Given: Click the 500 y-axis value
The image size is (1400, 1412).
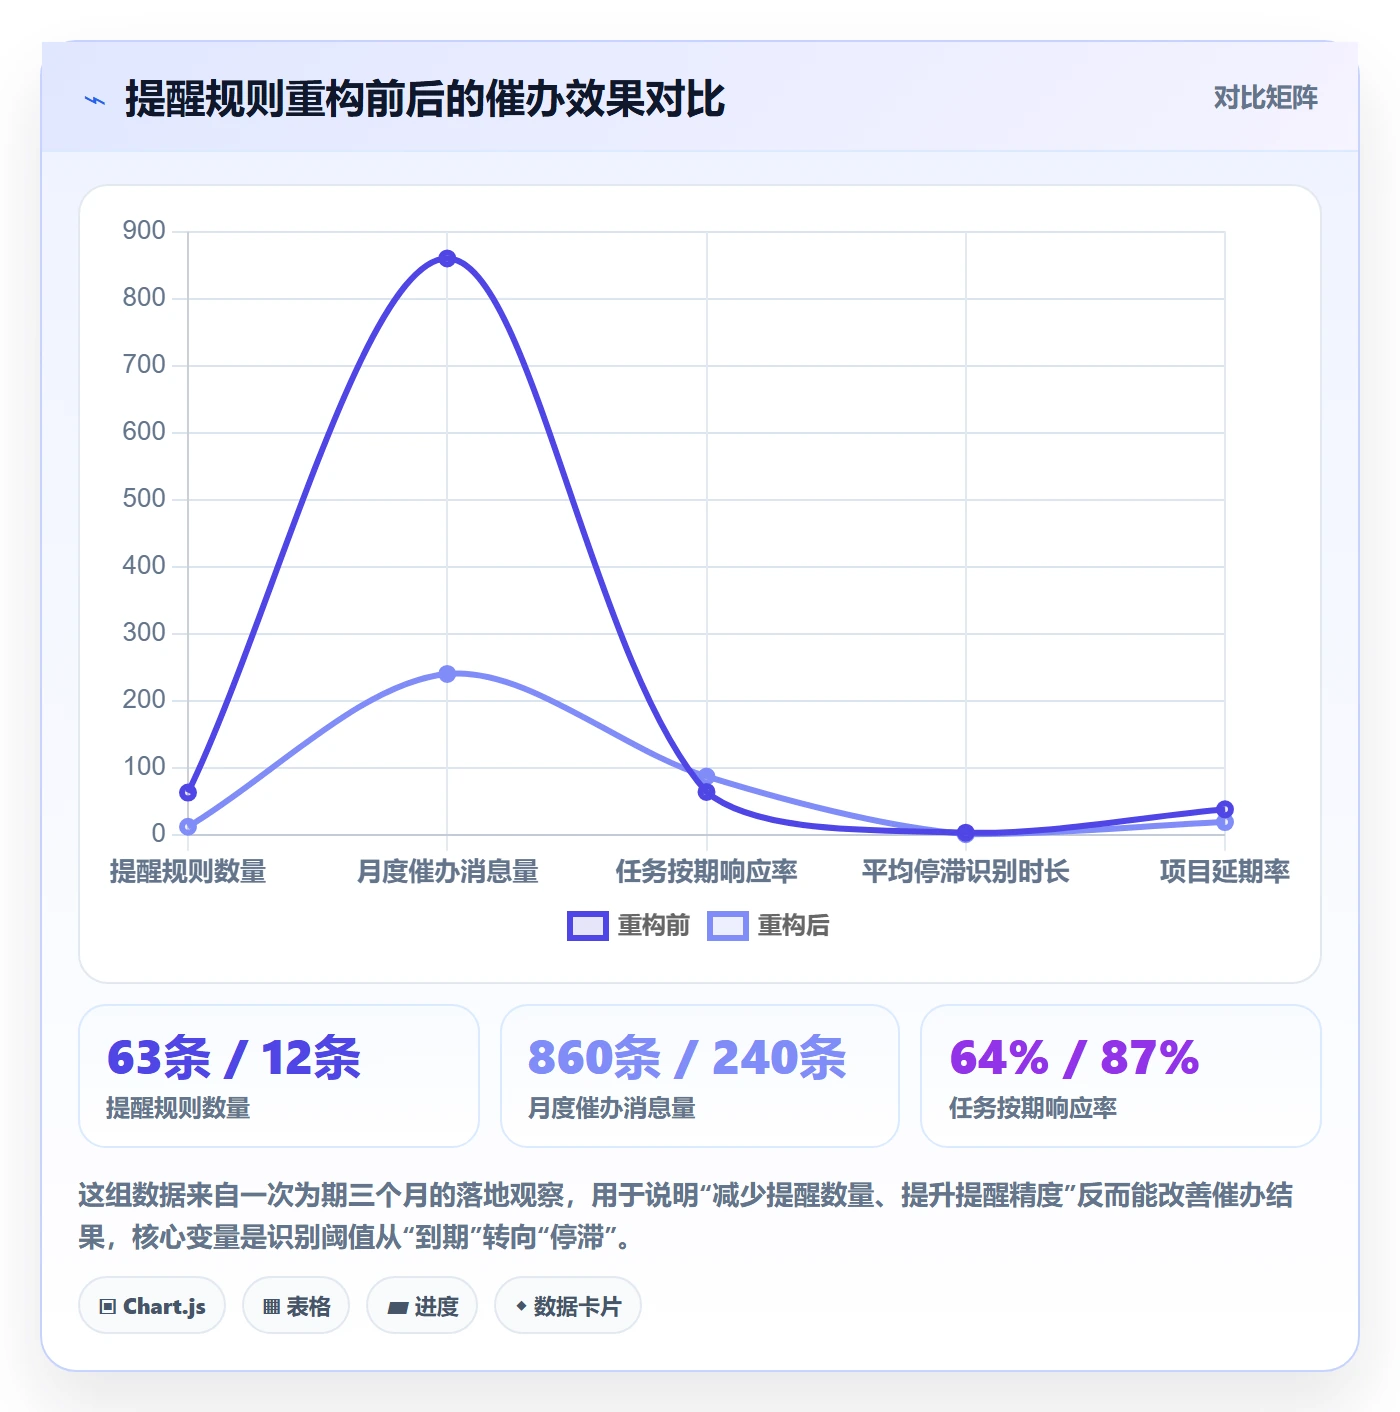Looking at the screenshot, I should 144,499.
